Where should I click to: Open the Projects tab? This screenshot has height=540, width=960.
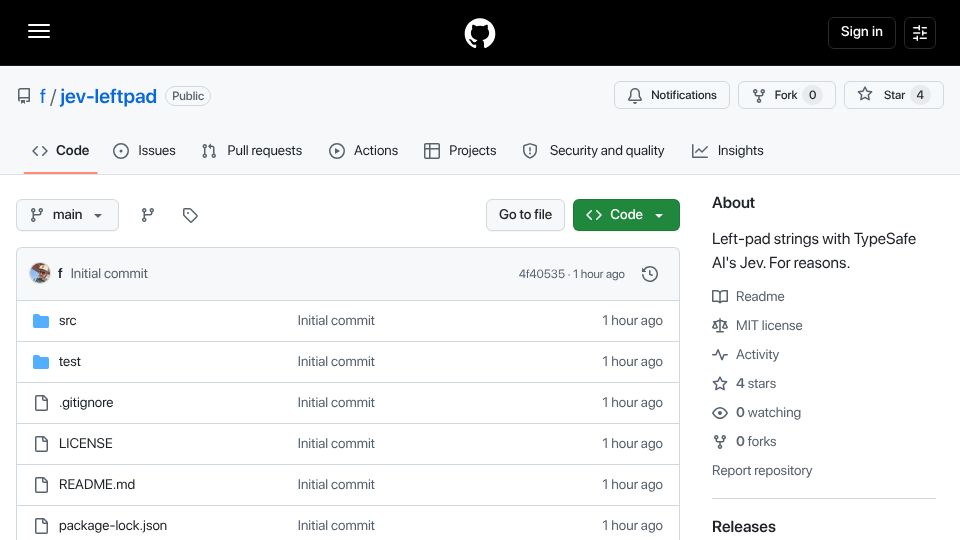[x=460, y=151]
